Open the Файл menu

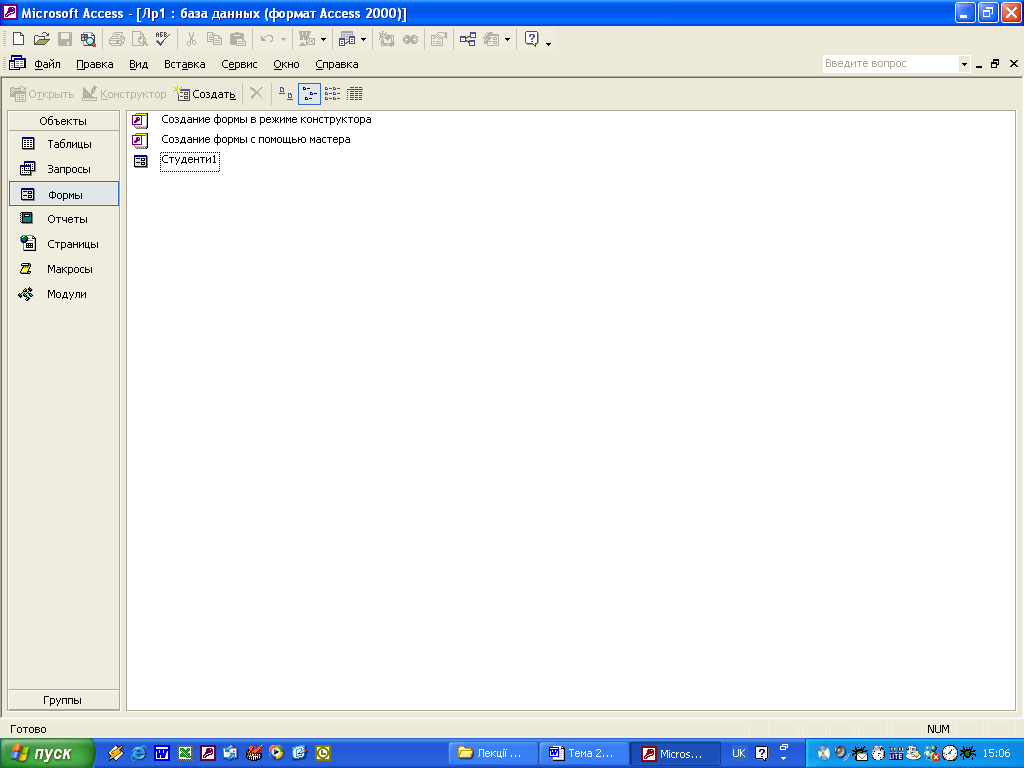[x=47, y=64]
